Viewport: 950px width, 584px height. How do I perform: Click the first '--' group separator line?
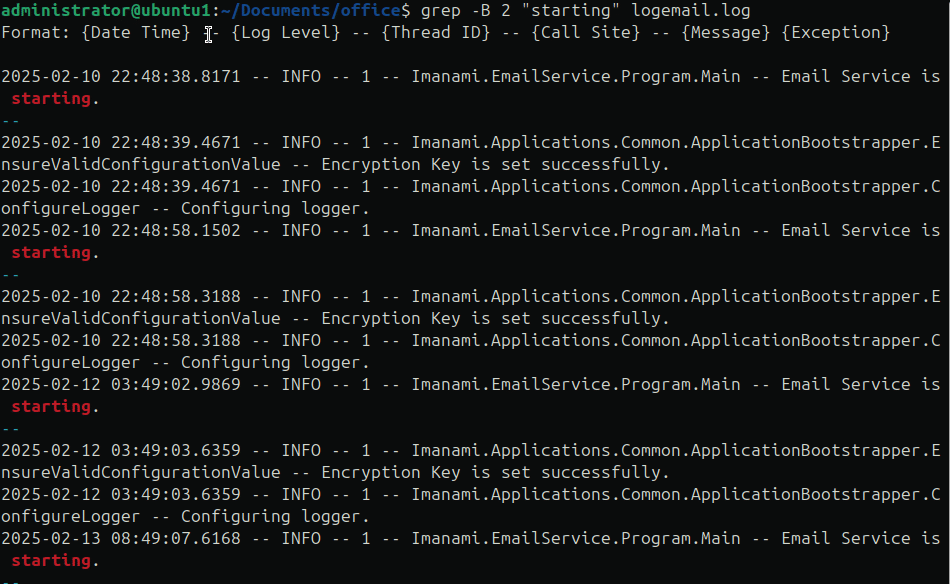point(11,121)
